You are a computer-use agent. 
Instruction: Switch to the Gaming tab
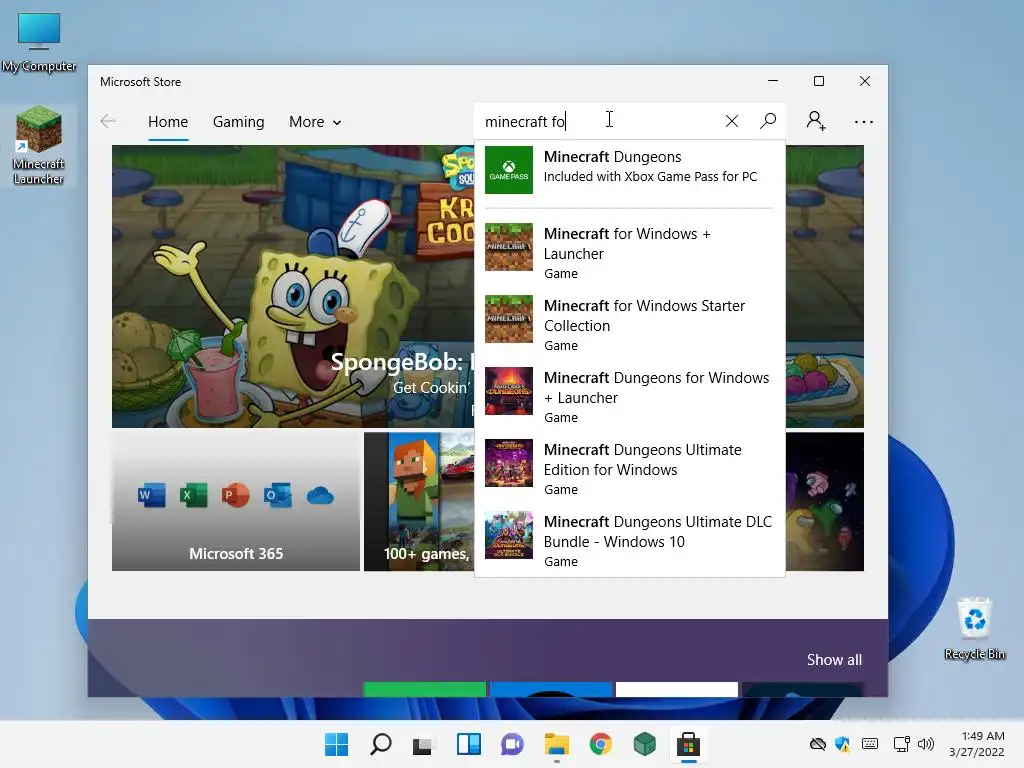pyautogui.click(x=238, y=121)
